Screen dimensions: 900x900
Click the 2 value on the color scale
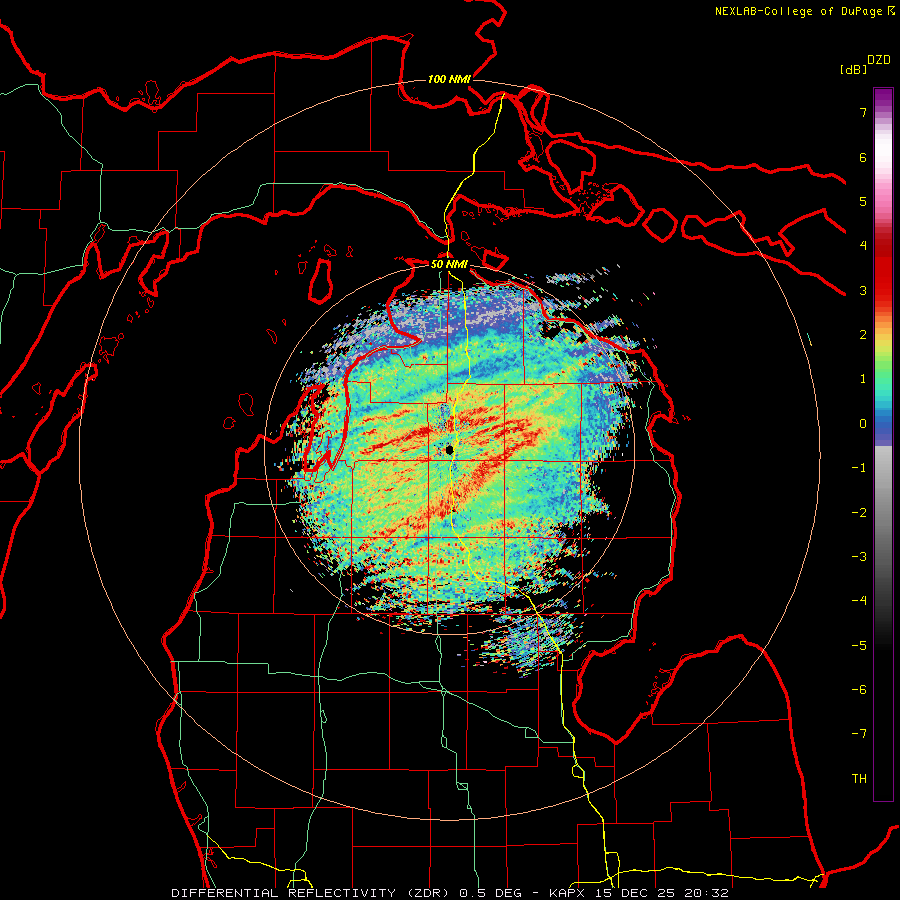[x=863, y=335]
